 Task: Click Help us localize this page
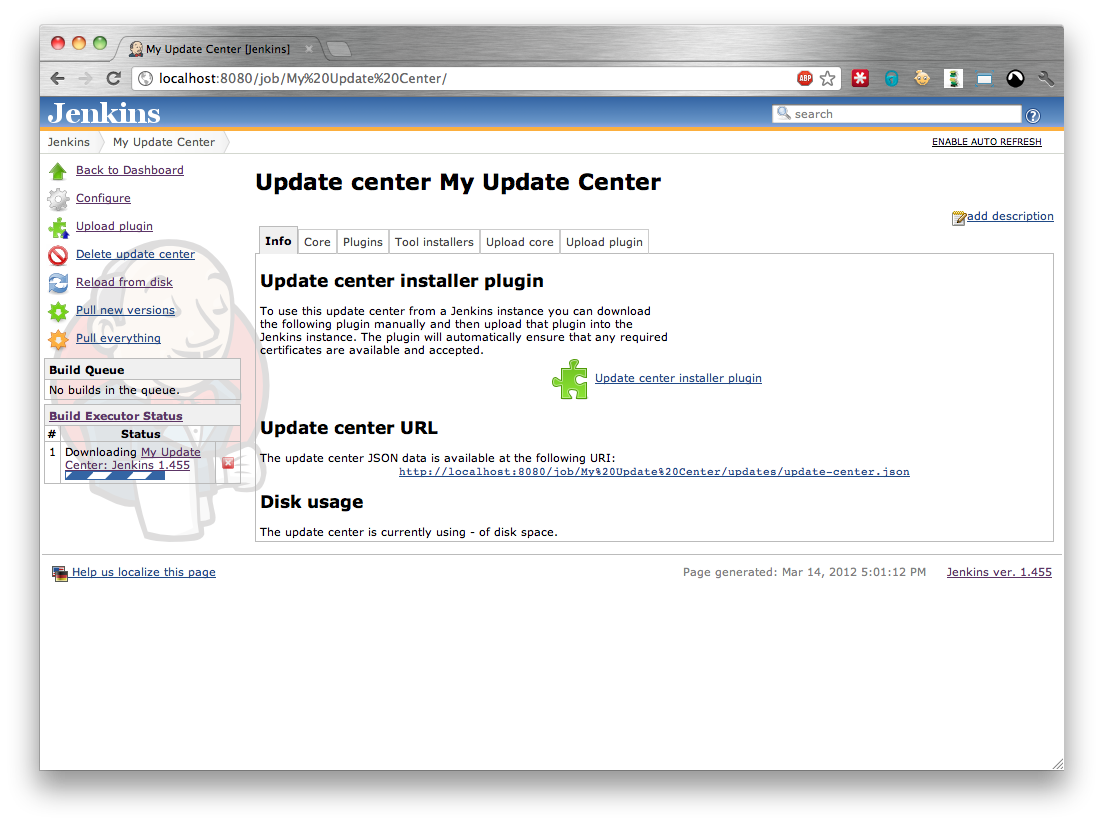click(x=144, y=572)
